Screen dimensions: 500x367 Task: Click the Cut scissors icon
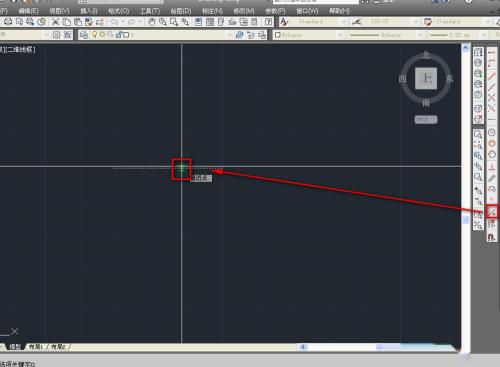[x=56, y=22]
